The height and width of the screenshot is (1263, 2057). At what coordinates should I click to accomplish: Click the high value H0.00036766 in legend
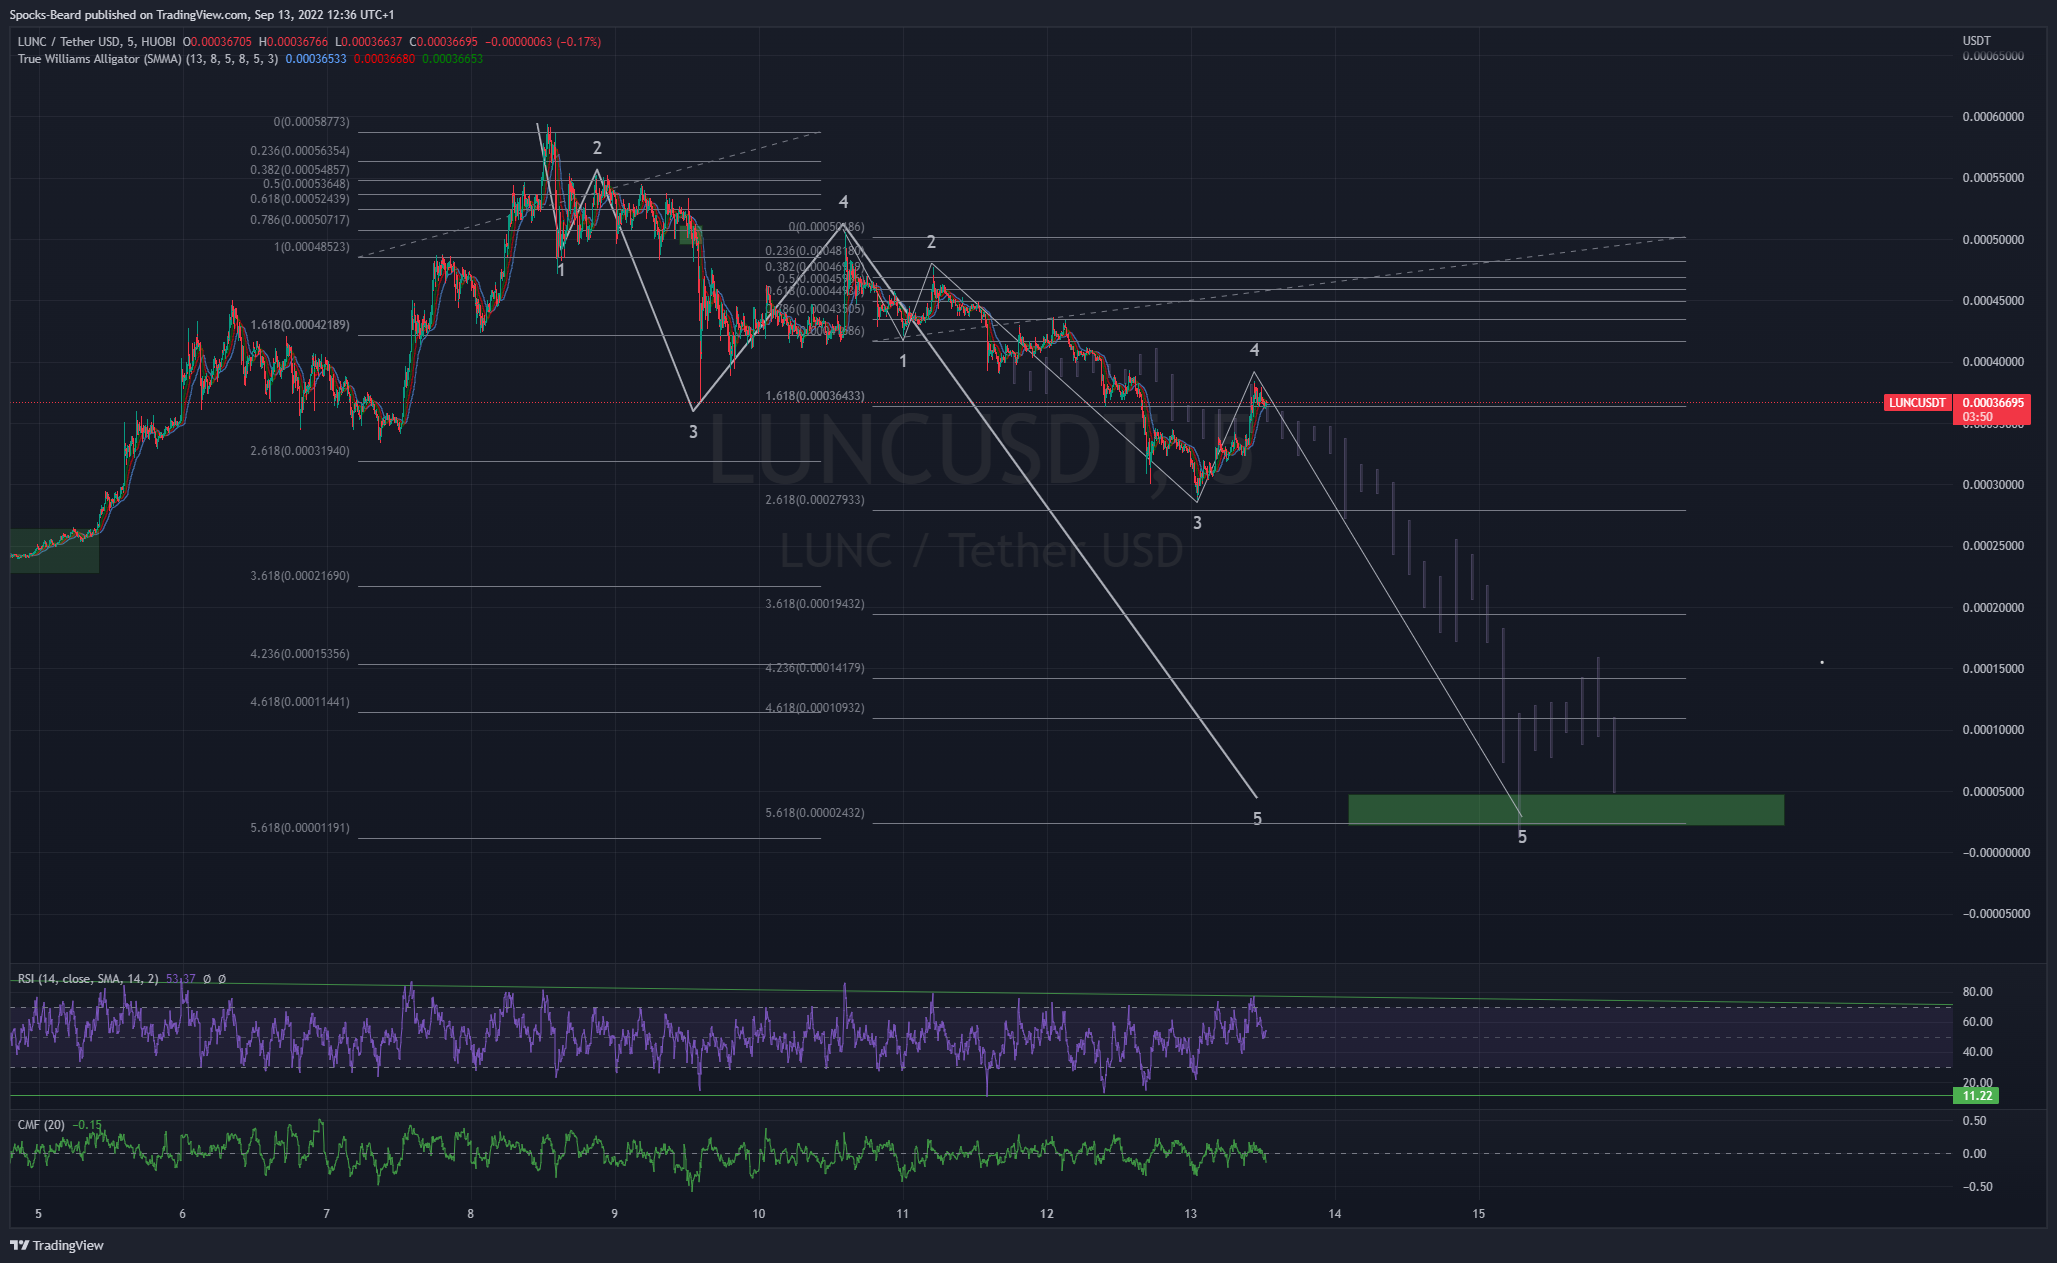293,42
